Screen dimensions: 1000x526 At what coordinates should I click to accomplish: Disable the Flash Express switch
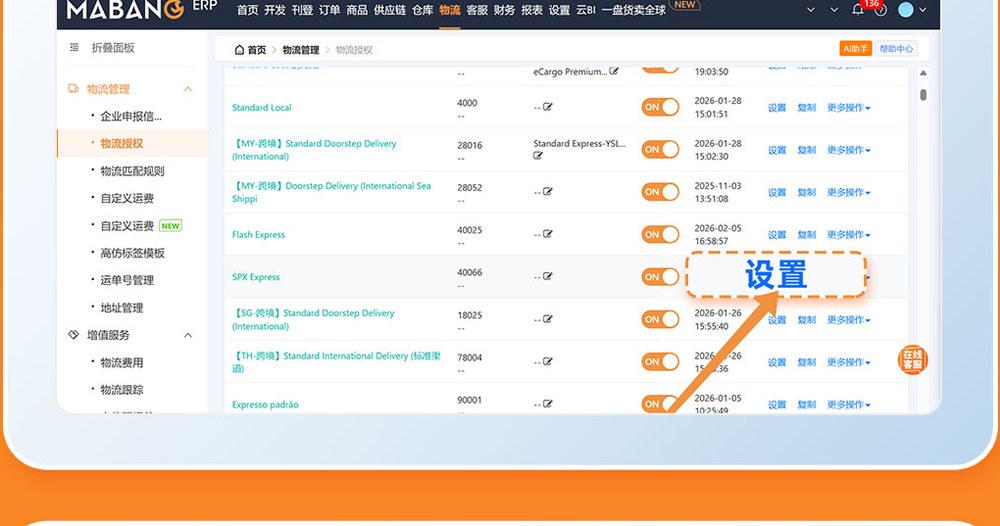tap(660, 234)
